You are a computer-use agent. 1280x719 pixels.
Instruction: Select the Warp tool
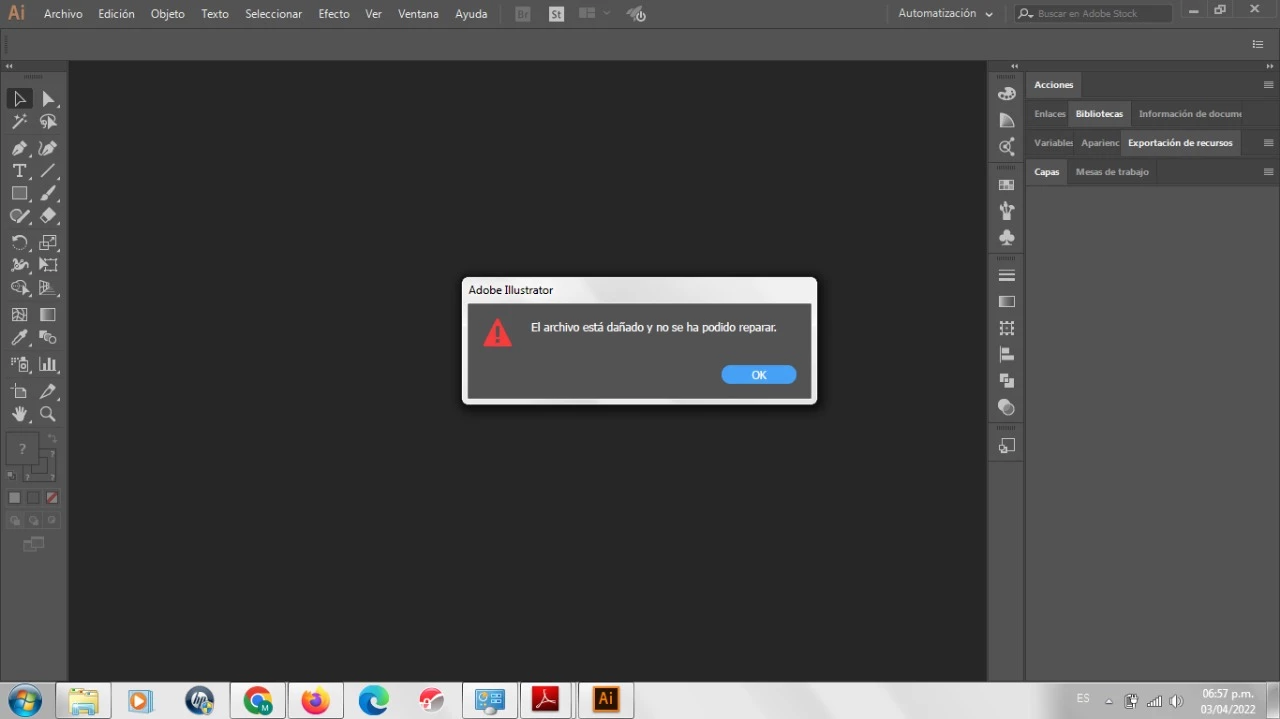point(19,265)
